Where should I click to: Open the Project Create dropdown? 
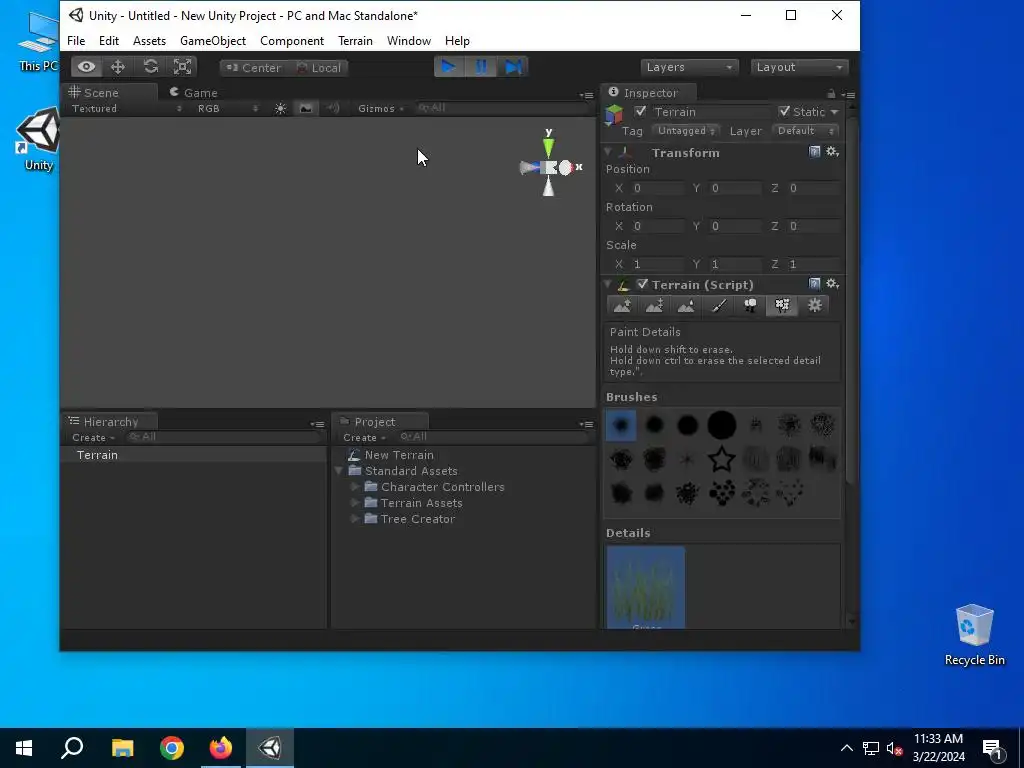pos(364,438)
